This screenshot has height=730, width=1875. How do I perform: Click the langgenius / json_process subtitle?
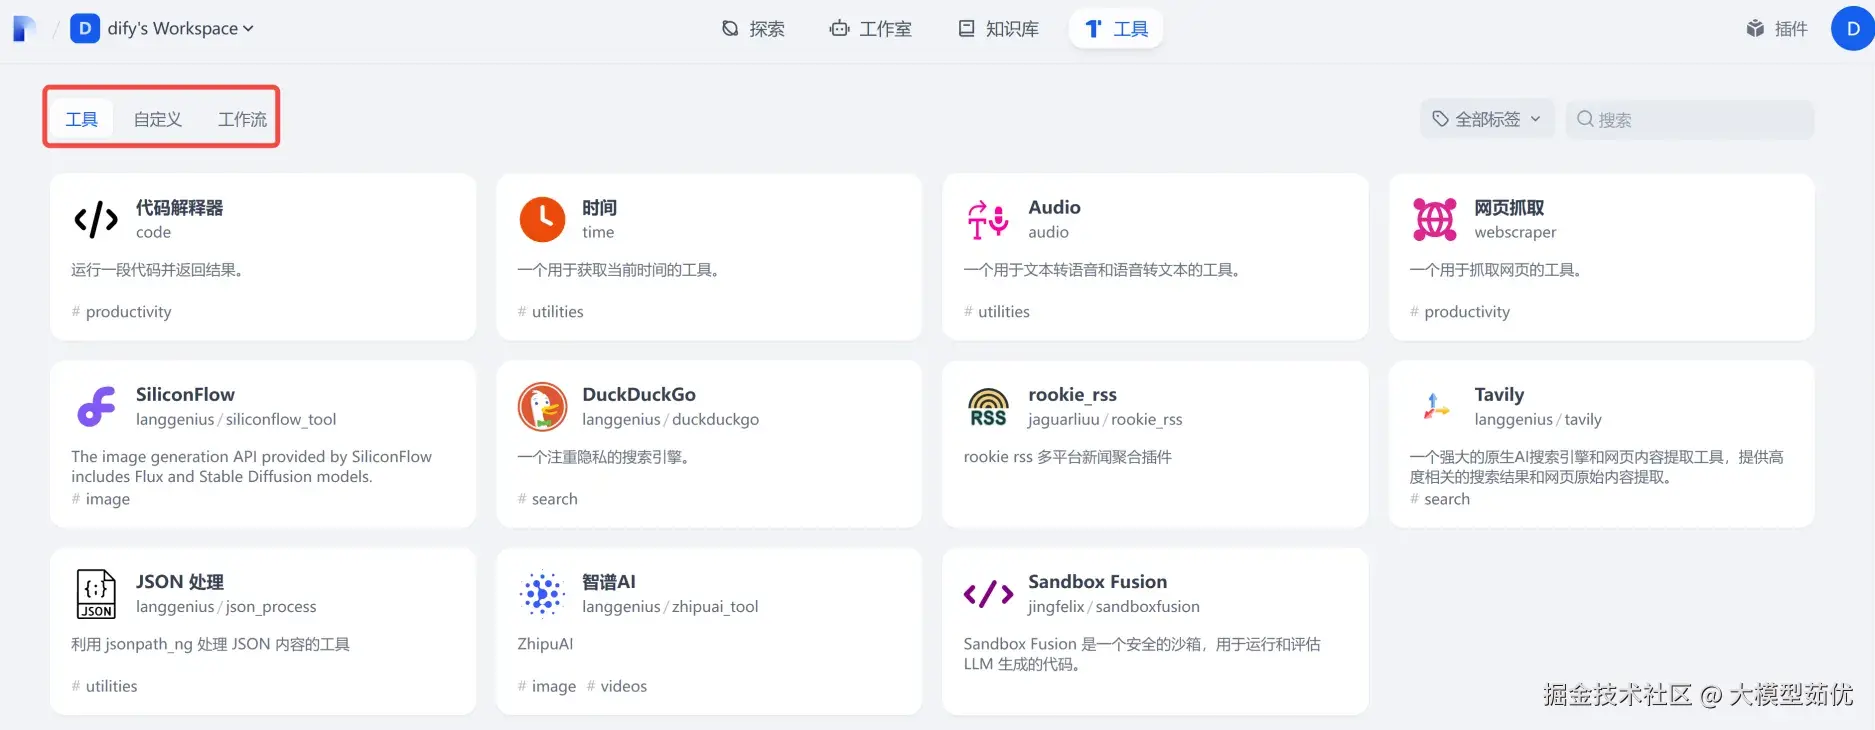(226, 607)
